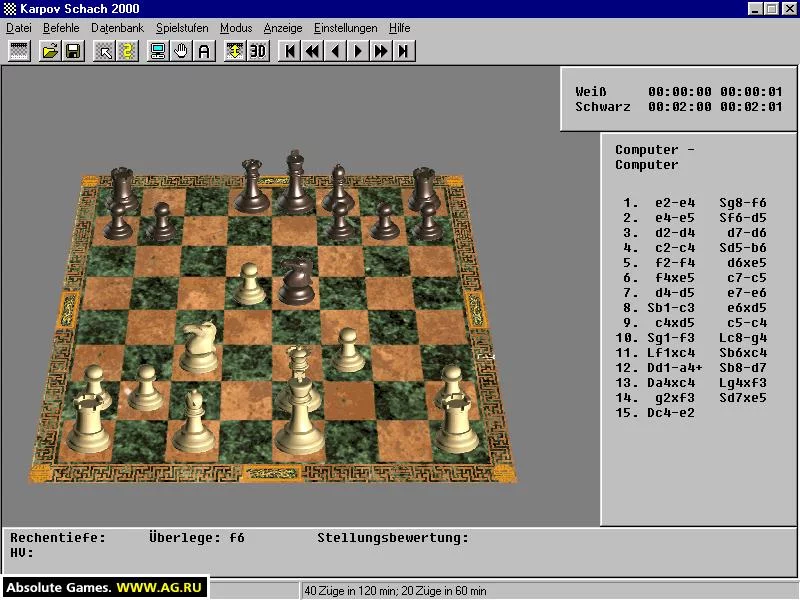Select the white knight on c3
The width and height of the screenshot is (800, 600).
click(x=199, y=348)
